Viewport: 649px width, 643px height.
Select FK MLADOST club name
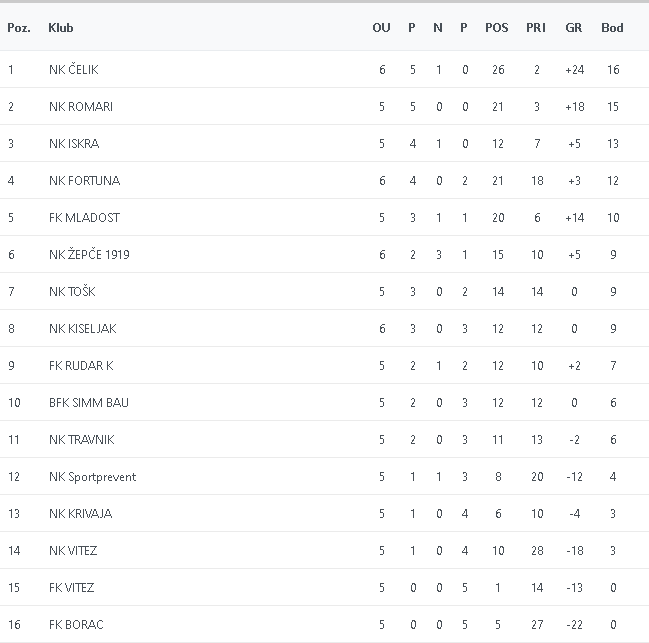(x=84, y=218)
